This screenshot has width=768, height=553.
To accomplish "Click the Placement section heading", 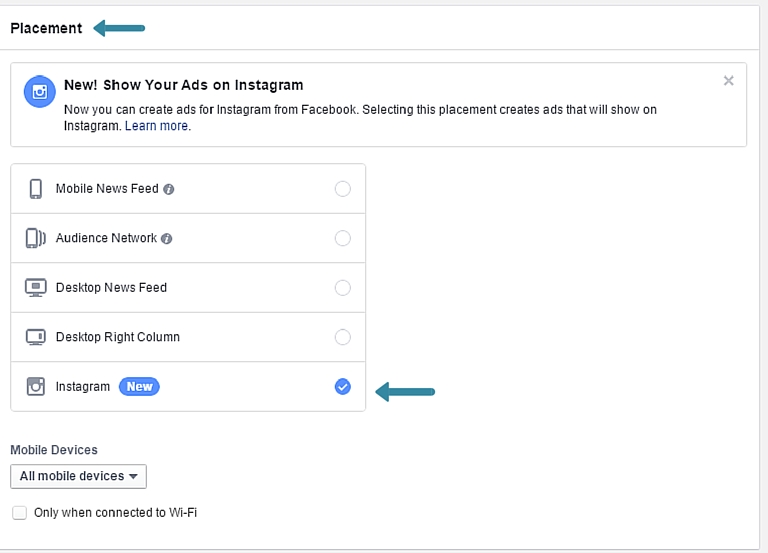I will [47, 28].
